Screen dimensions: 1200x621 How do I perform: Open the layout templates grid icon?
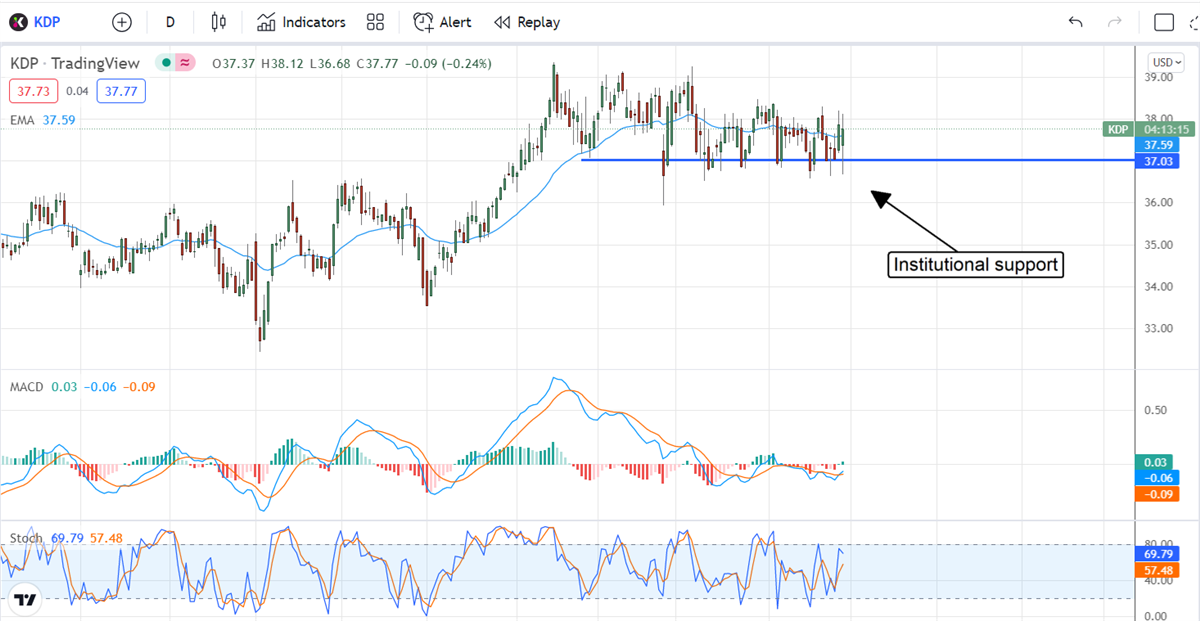[375, 22]
